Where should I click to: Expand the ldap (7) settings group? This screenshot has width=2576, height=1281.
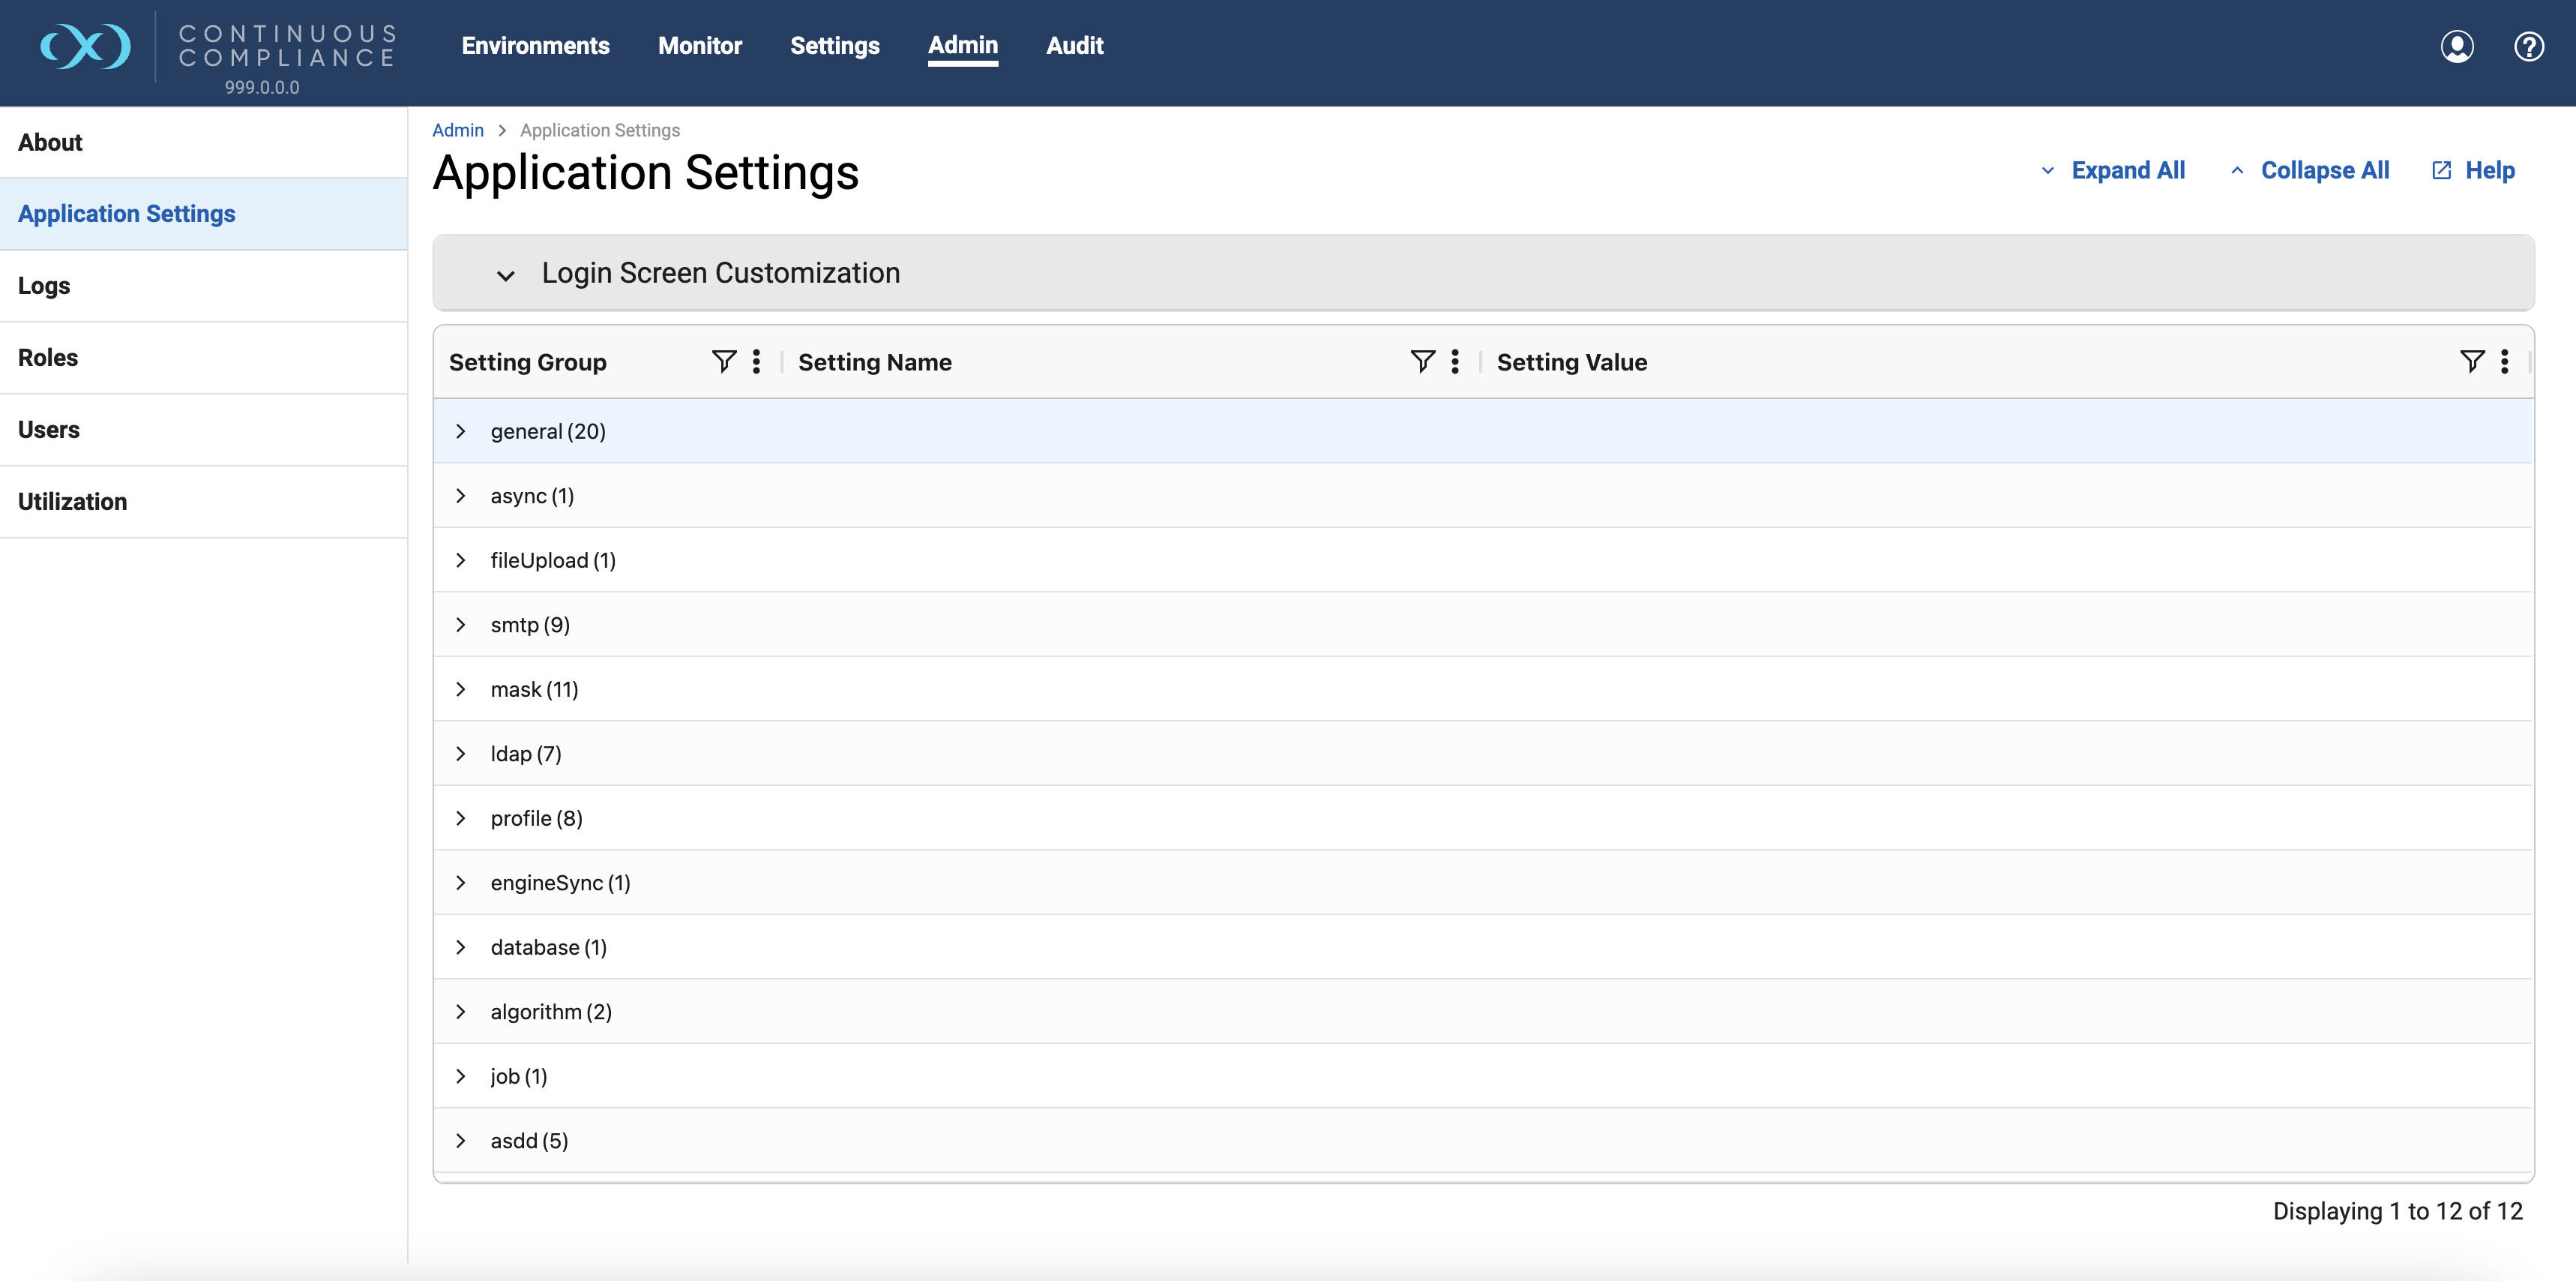pyautogui.click(x=461, y=754)
